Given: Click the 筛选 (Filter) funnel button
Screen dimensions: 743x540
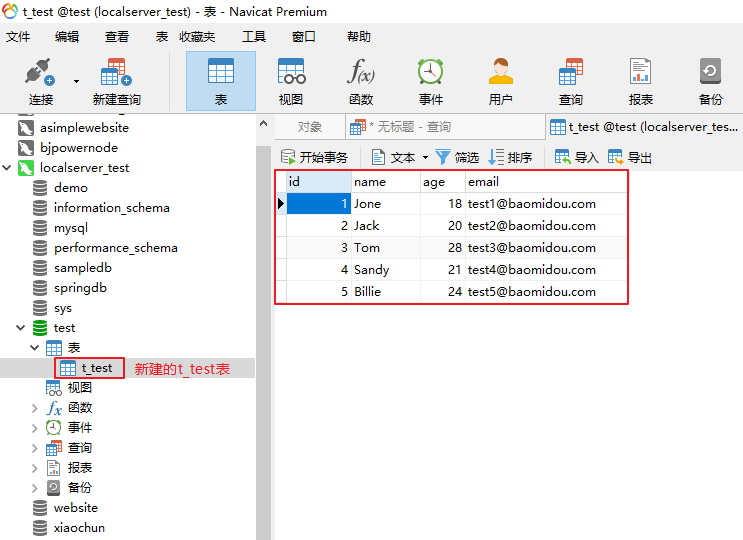Looking at the screenshot, I should click(x=457, y=157).
